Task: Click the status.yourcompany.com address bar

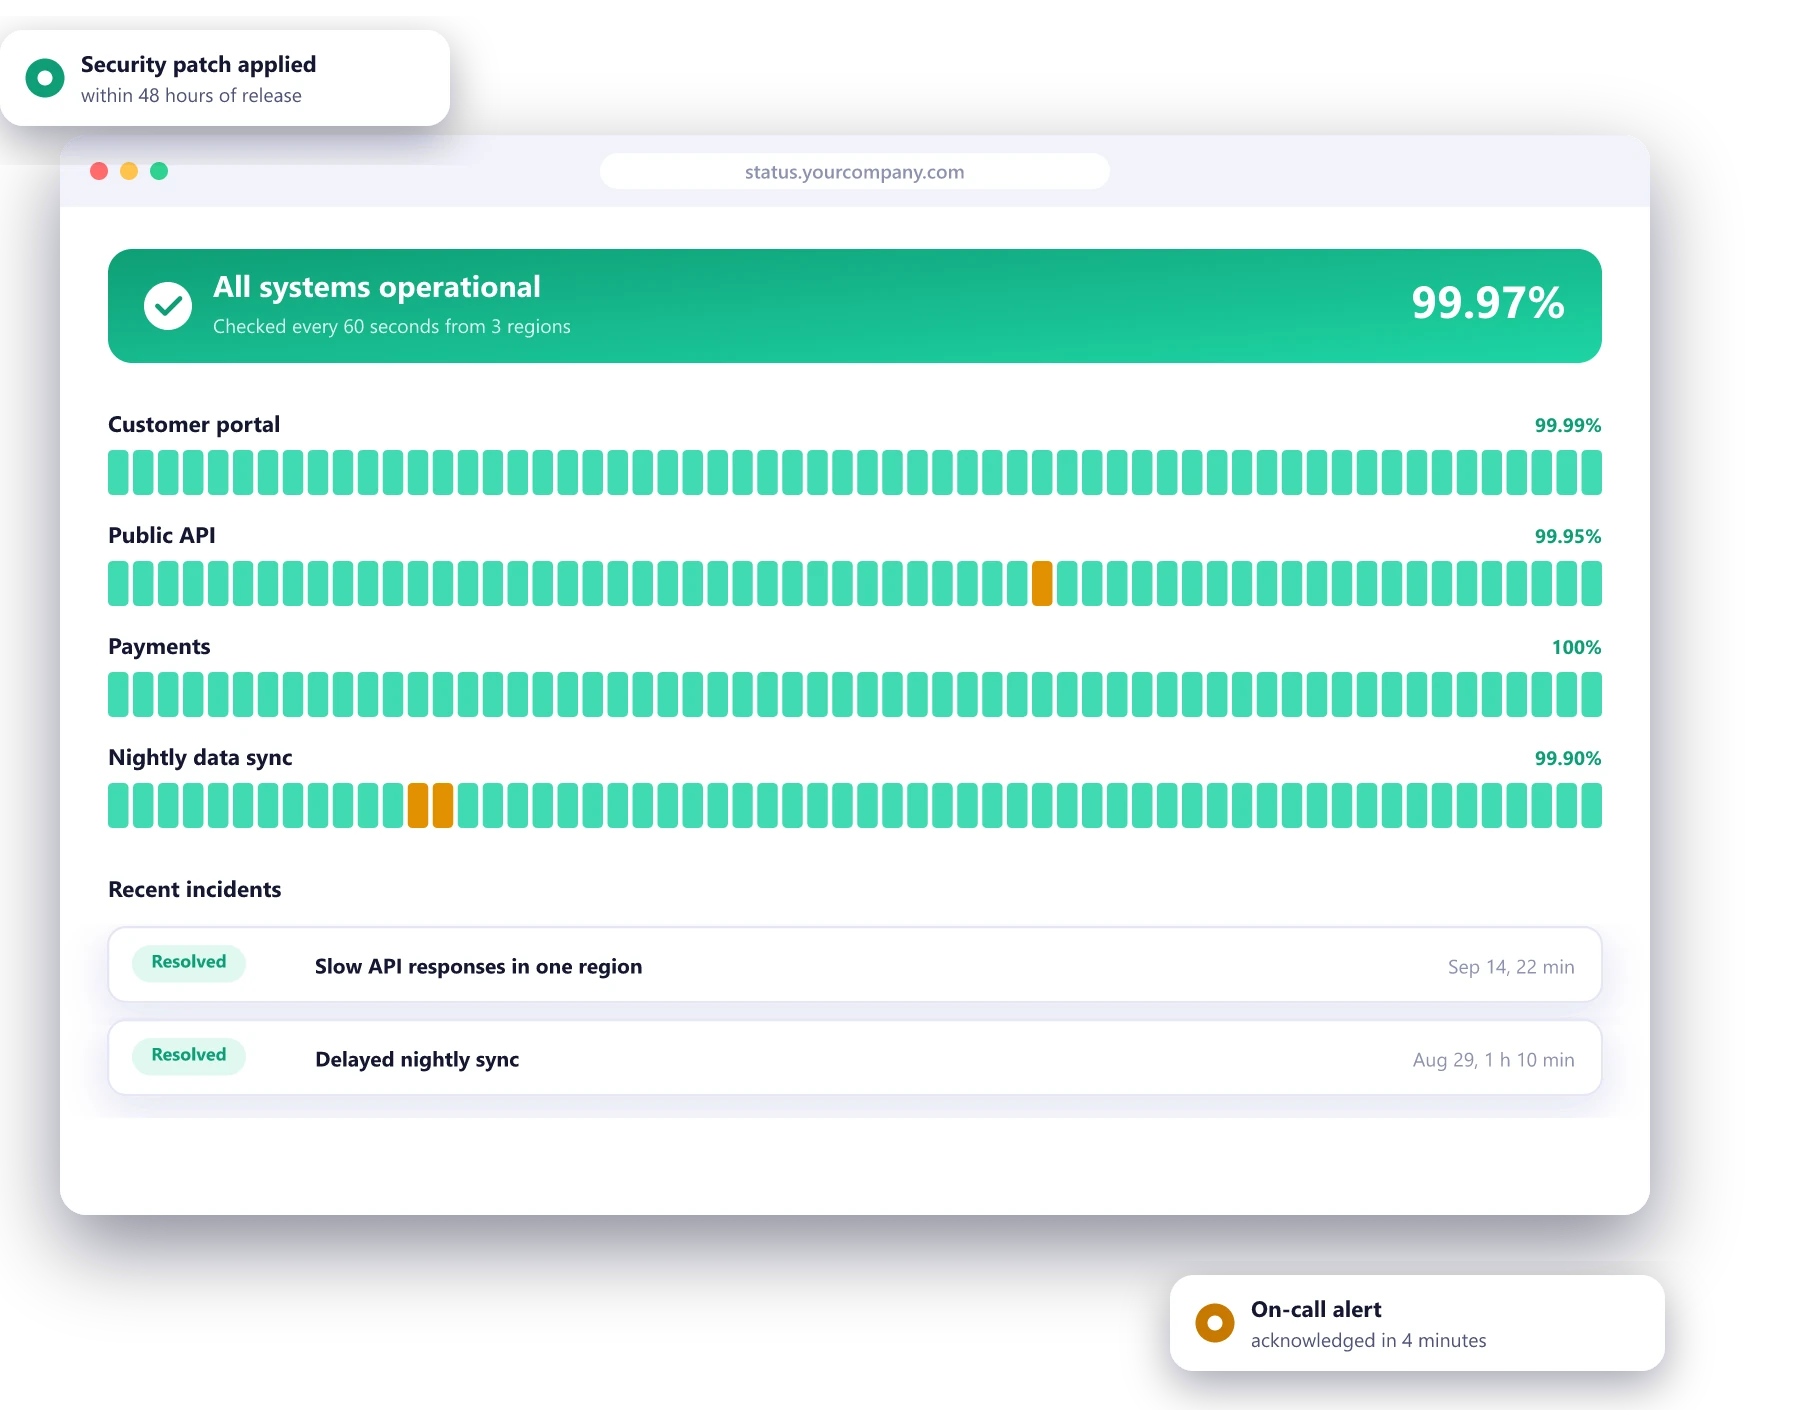Action: 855,171
